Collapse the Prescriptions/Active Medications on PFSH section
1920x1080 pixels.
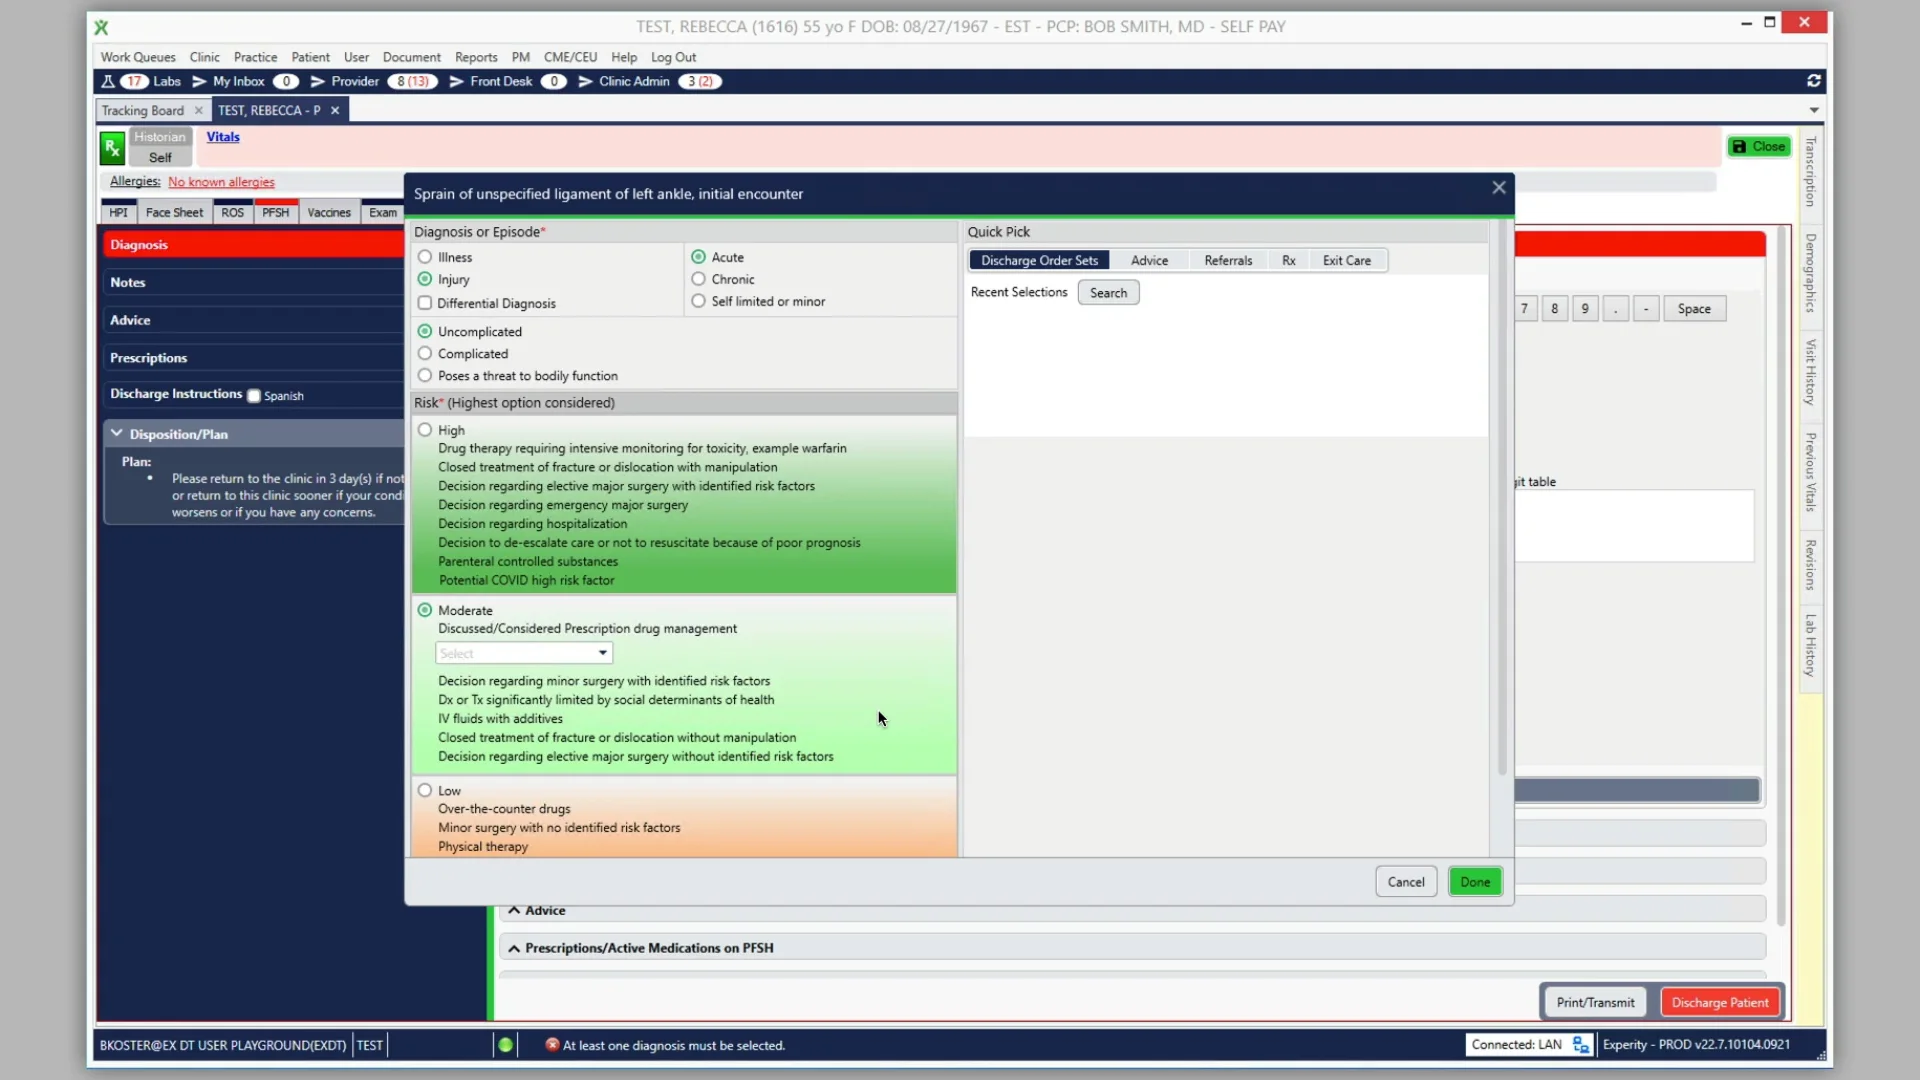(x=514, y=948)
